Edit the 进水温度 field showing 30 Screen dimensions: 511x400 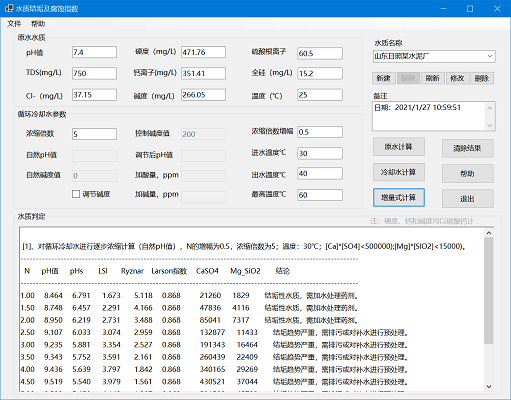[320, 153]
